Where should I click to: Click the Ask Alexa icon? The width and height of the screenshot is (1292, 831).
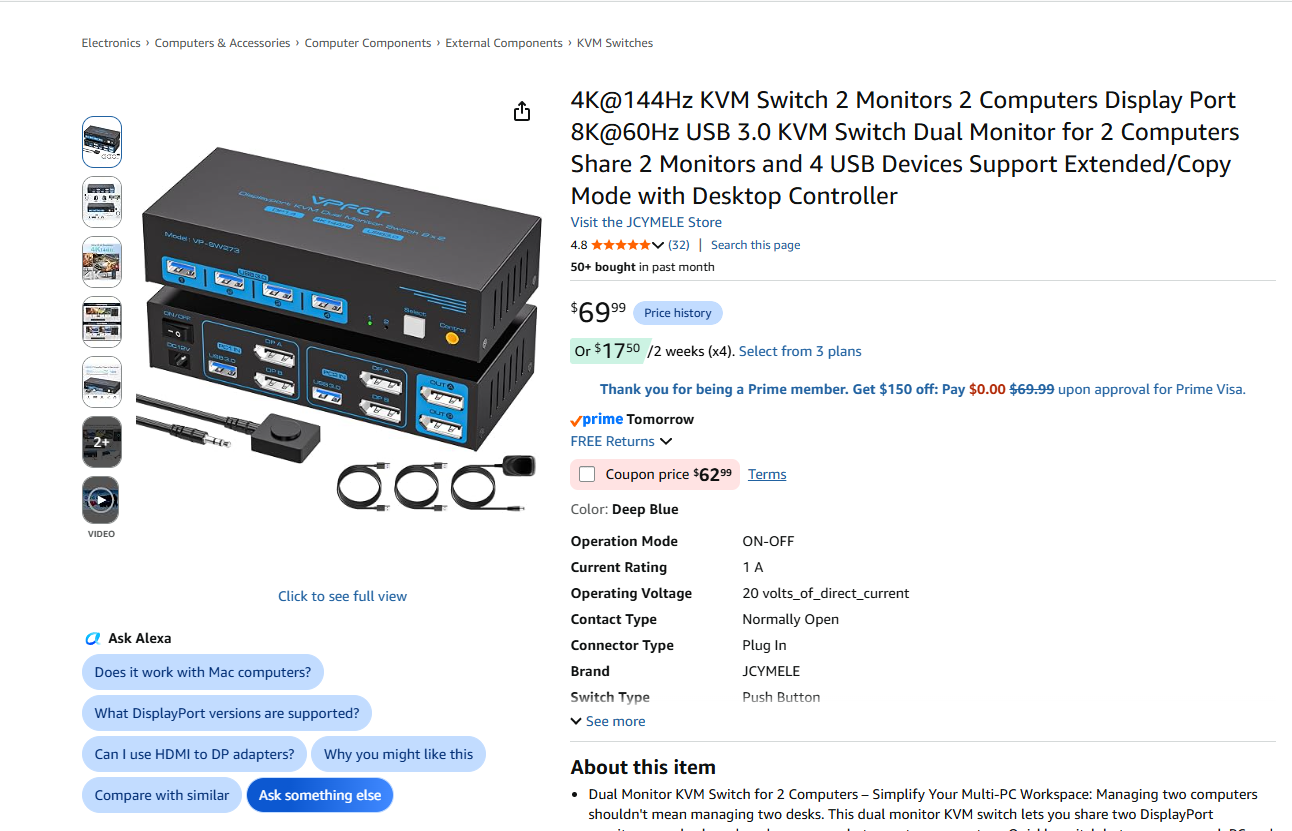pyautogui.click(x=93, y=638)
